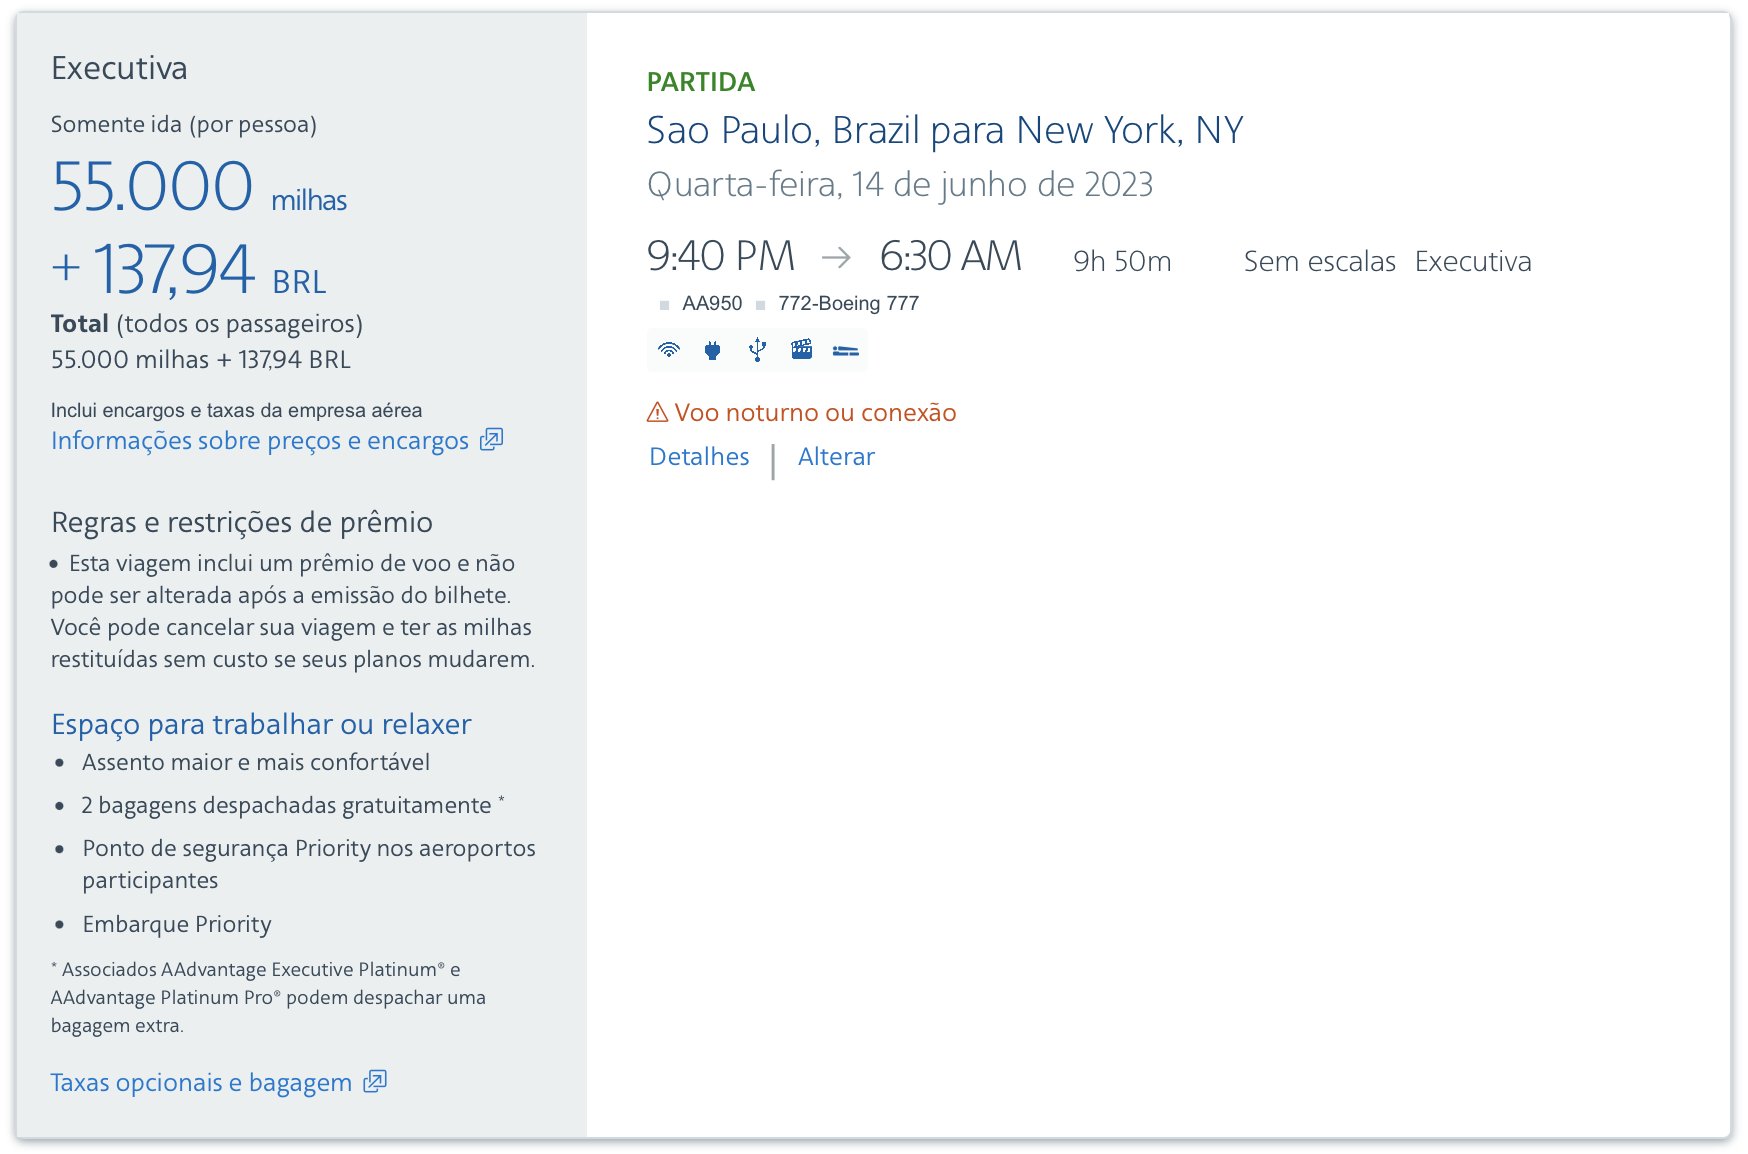Viewport: 1748px width, 1154px height.
Task: Click the USB port amenity icon
Action: (x=757, y=350)
